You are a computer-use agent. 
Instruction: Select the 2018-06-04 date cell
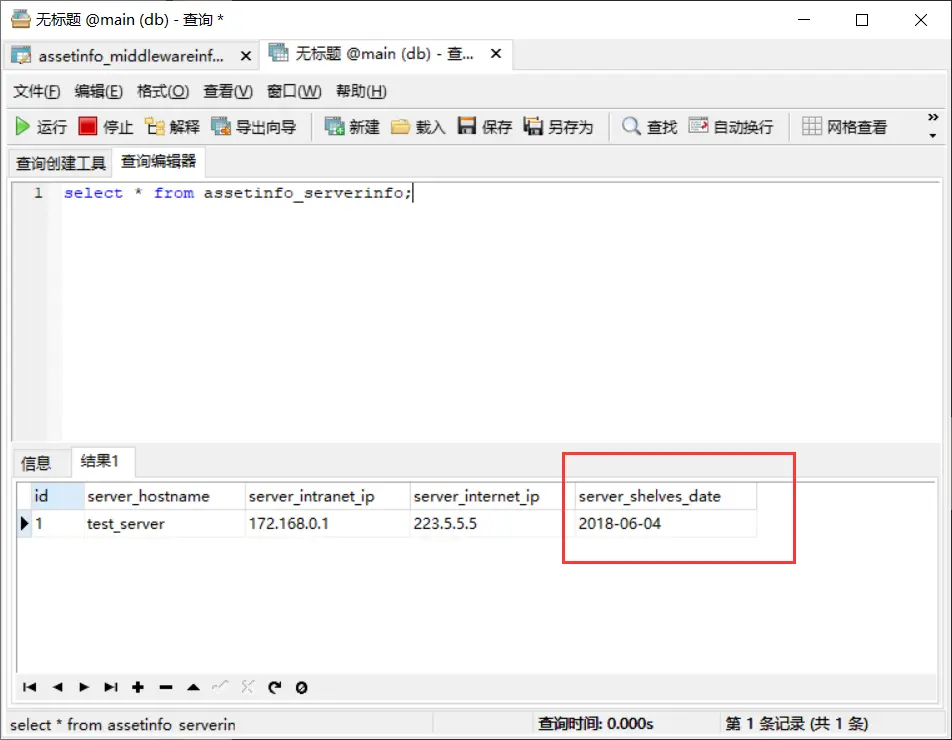(665, 523)
